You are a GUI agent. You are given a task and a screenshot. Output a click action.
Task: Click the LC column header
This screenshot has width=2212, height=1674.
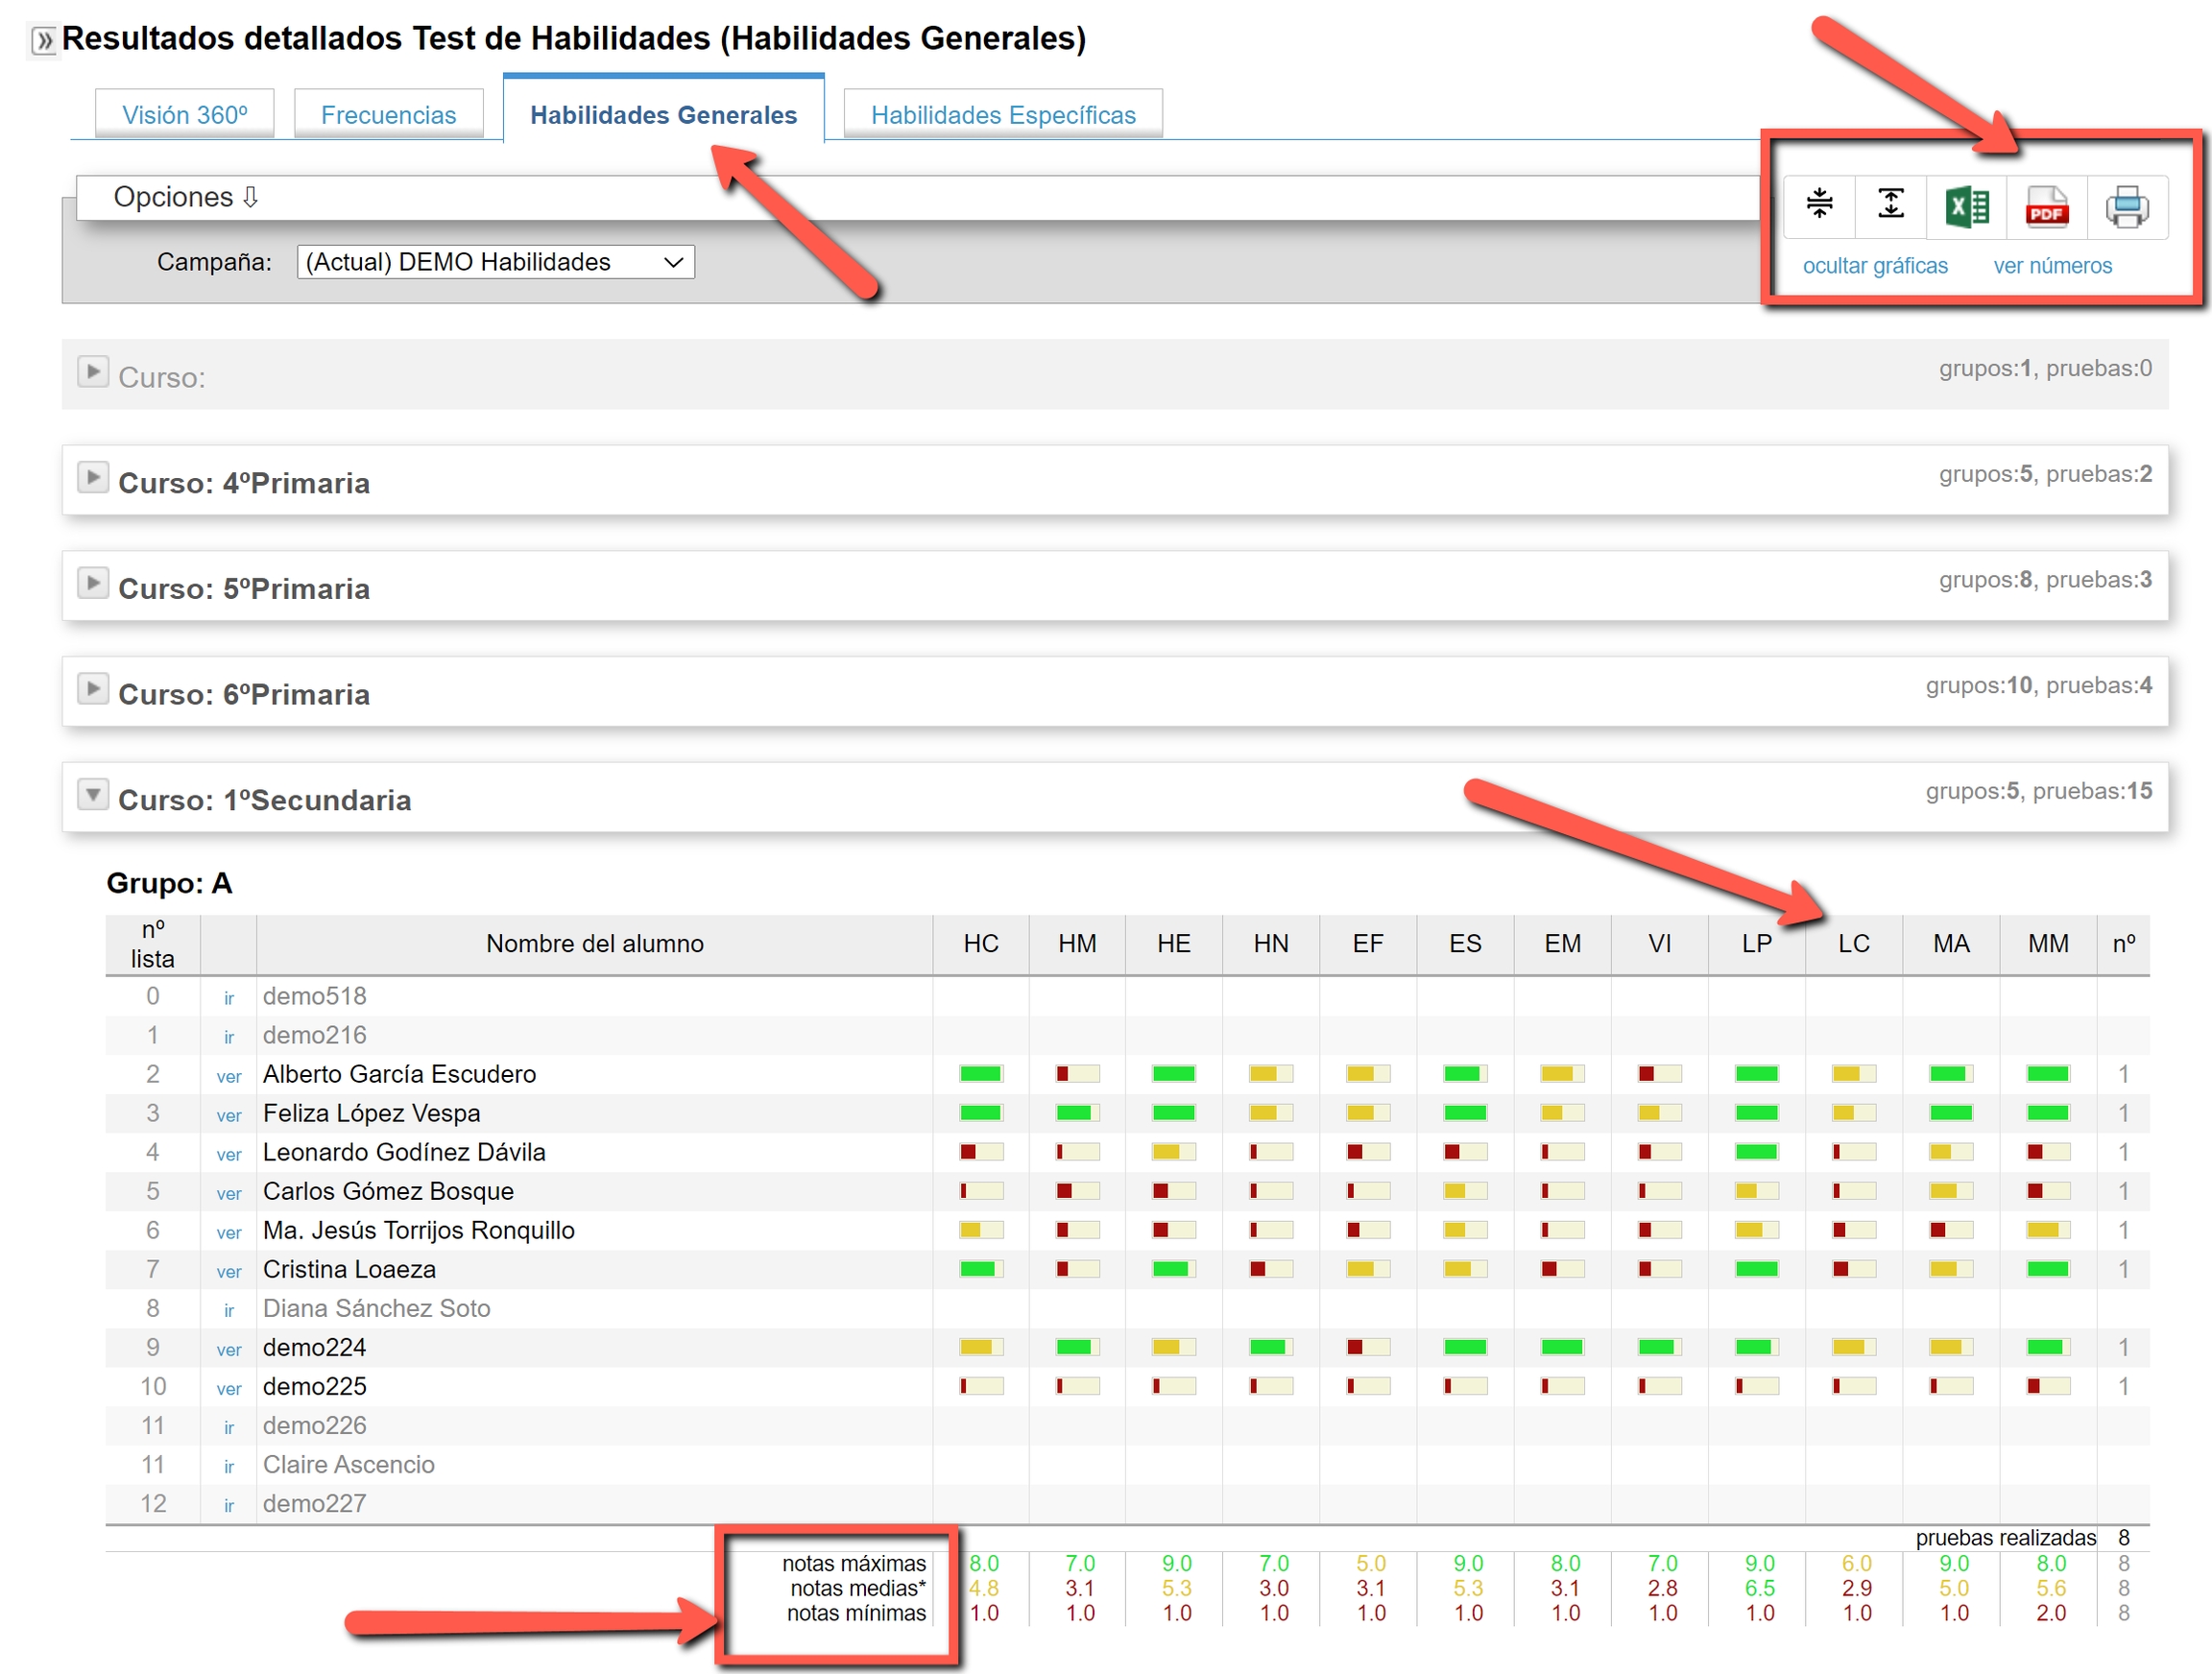click(x=1853, y=943)
